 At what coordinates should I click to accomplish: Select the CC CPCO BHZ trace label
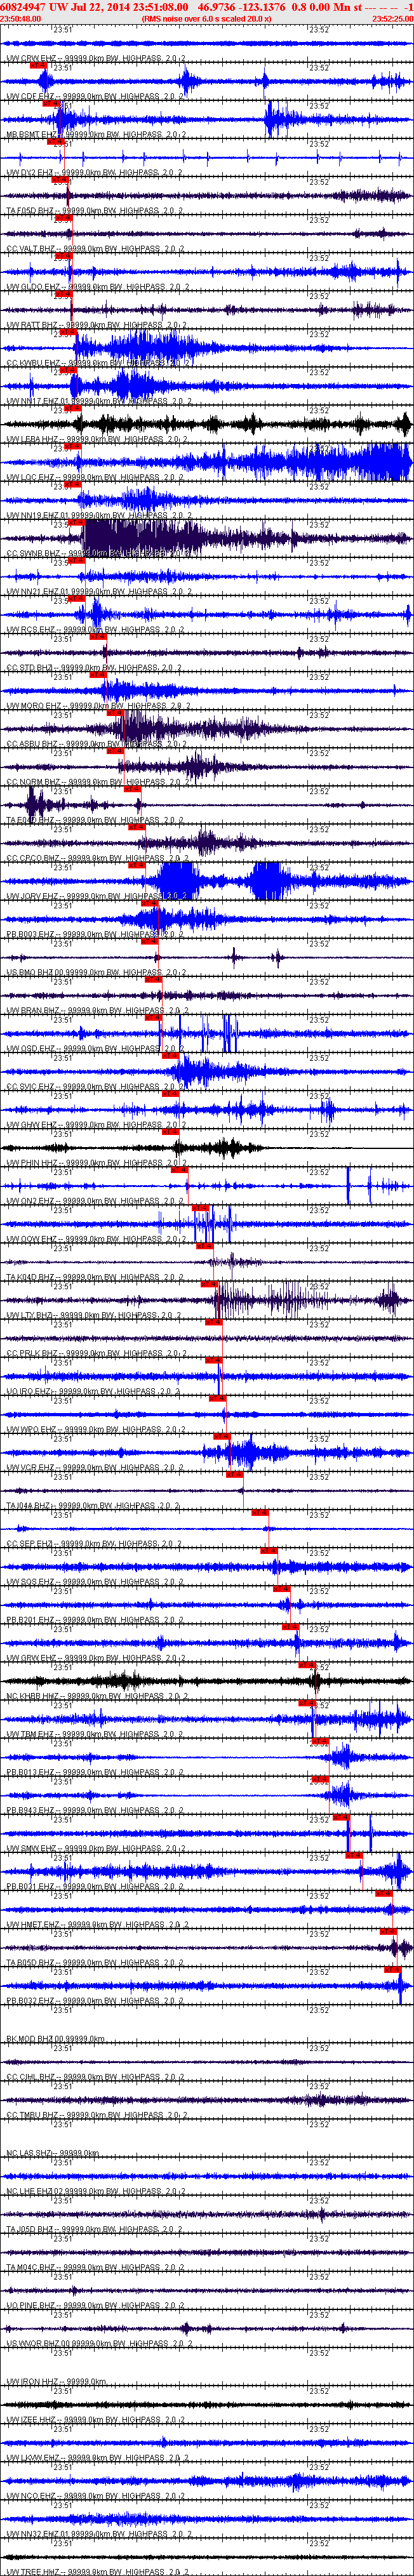click(x=95, y=858)
